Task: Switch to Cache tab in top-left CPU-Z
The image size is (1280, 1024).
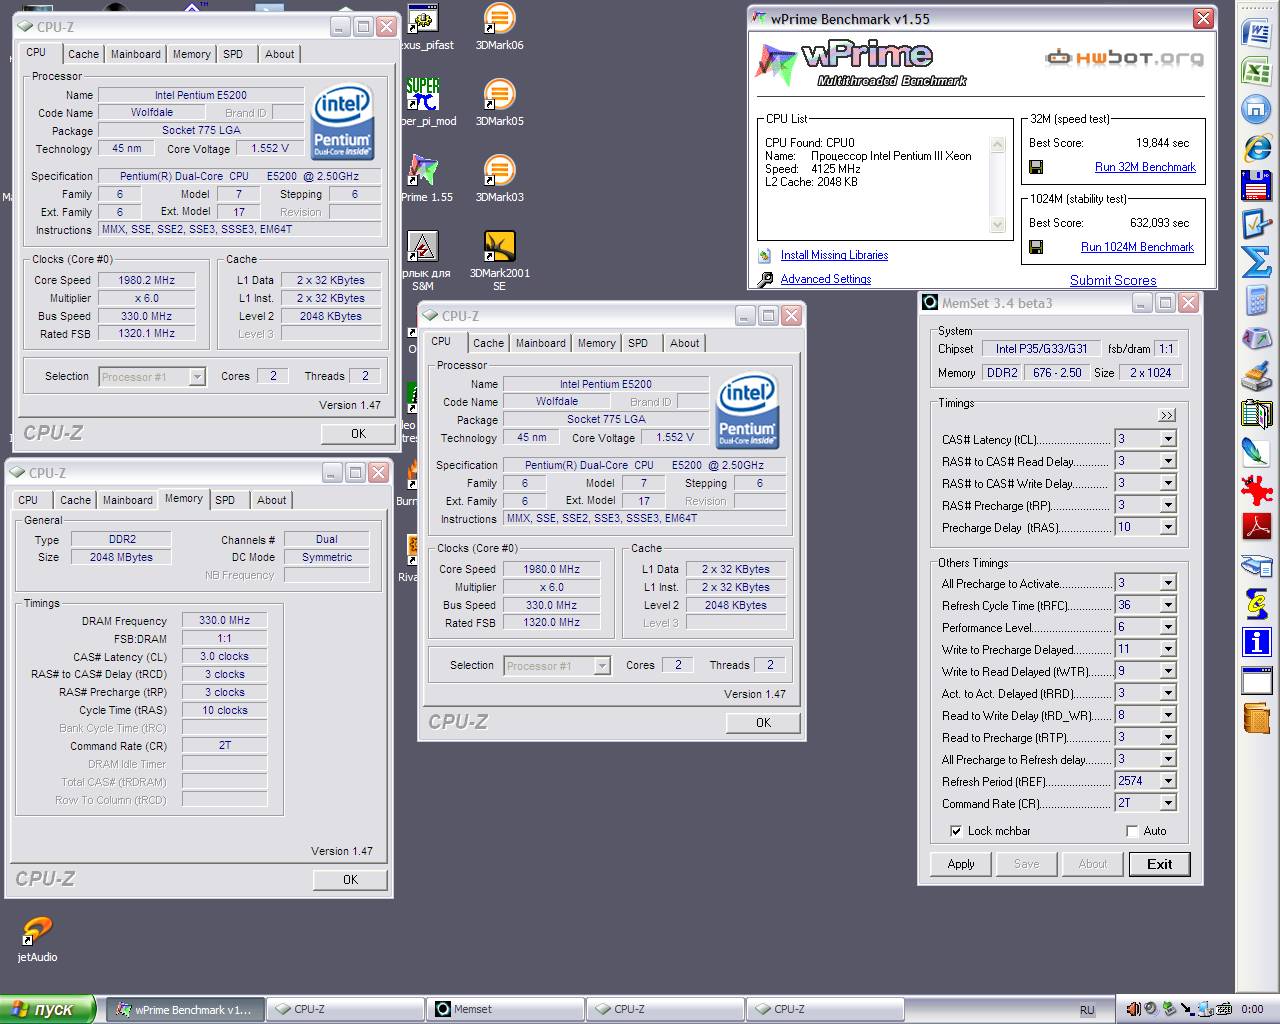Action: click(x=83, y=54)
